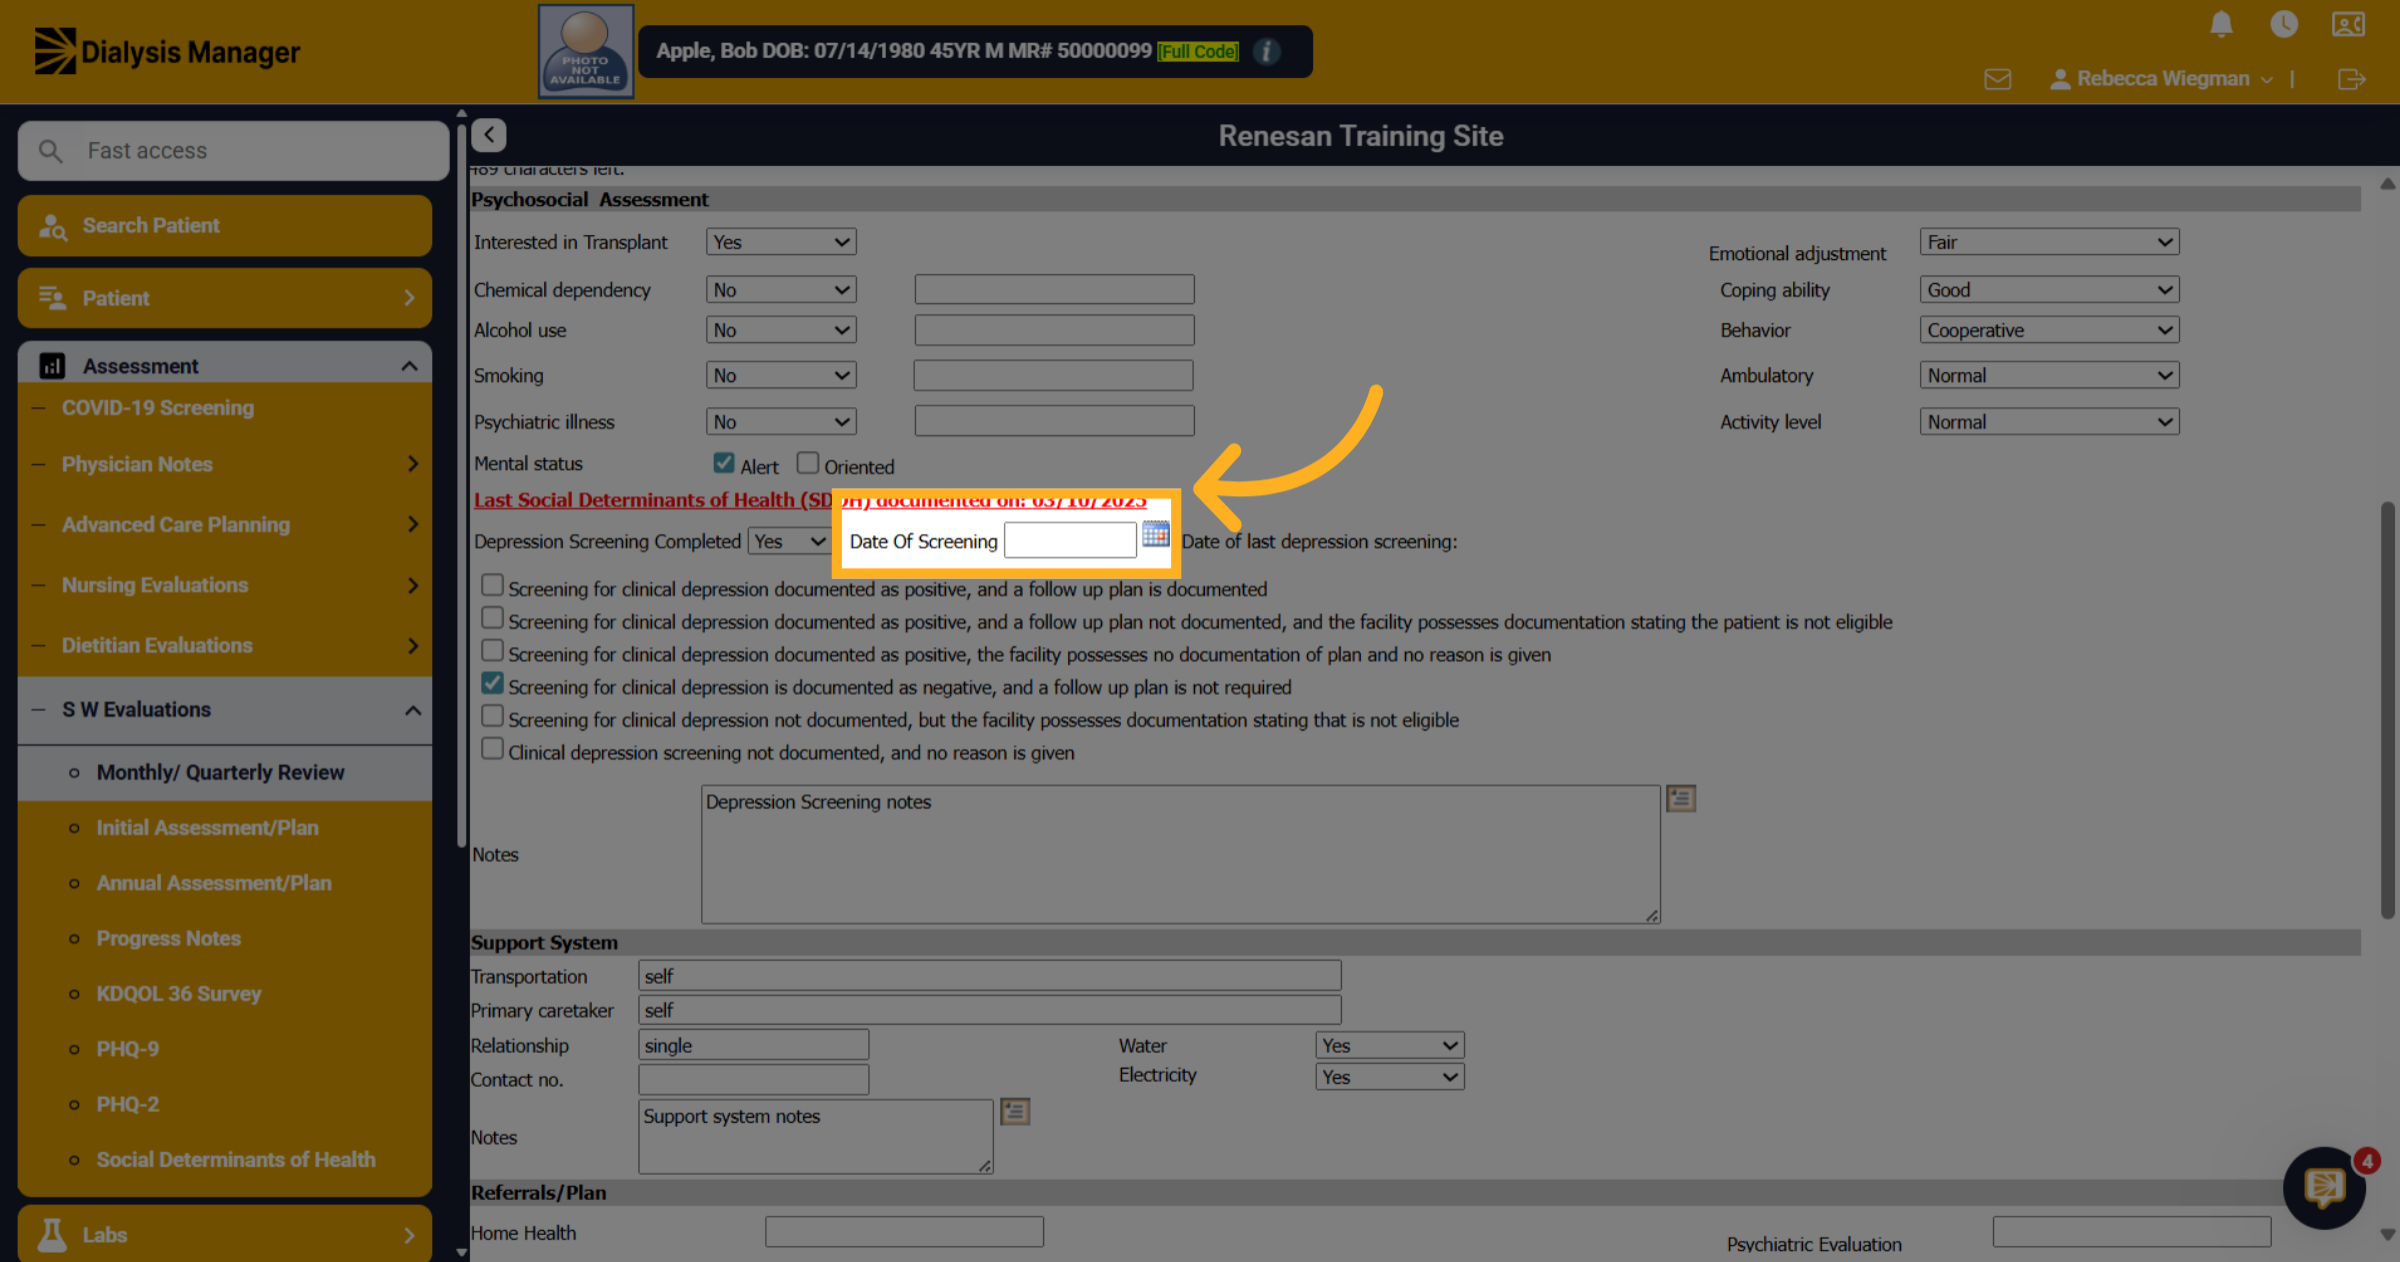Open the contact card icon in header
Screen dimensions: 2400x1262
pos(2348,24)
